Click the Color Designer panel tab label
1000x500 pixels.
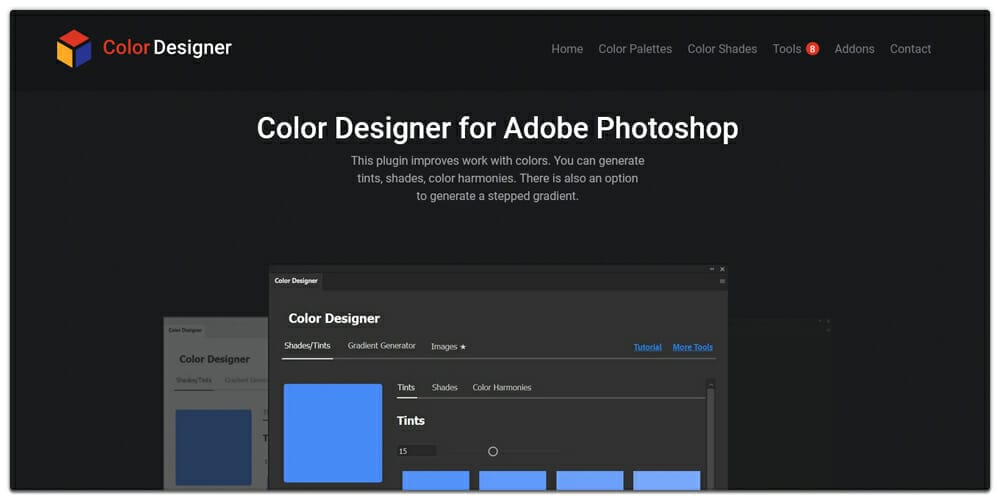coord(296,281)
